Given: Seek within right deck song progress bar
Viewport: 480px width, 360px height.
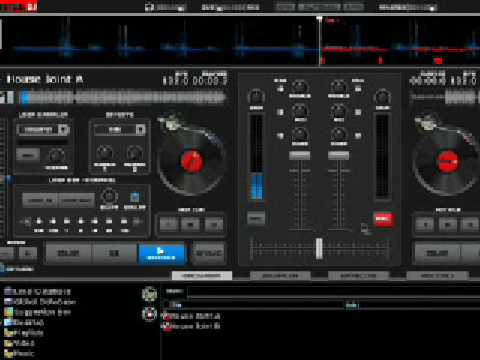Looking at the screenshot, I should [445, 97].
